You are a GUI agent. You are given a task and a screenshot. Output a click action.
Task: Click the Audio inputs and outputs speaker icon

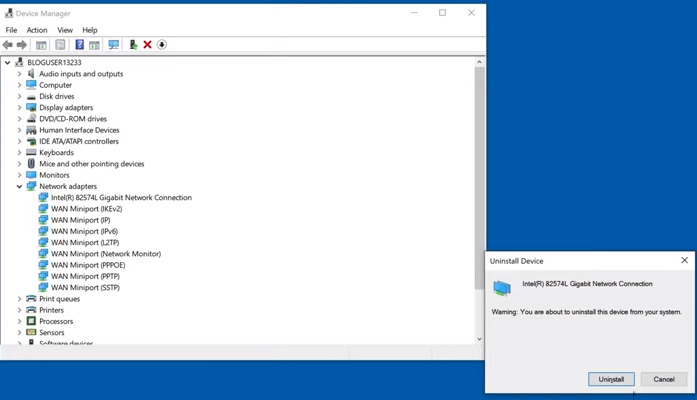31,73
